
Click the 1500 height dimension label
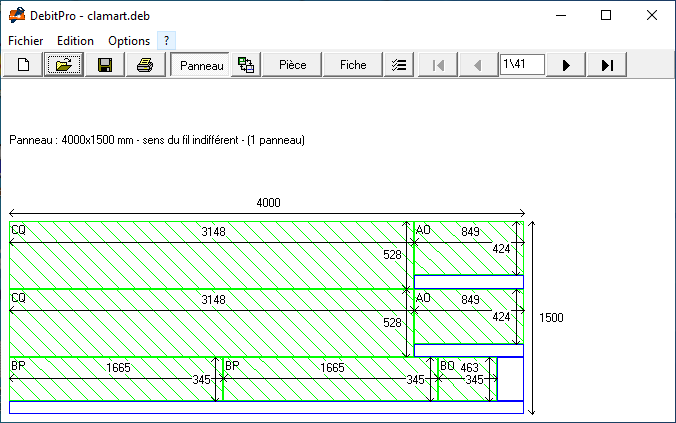(551, 318)
